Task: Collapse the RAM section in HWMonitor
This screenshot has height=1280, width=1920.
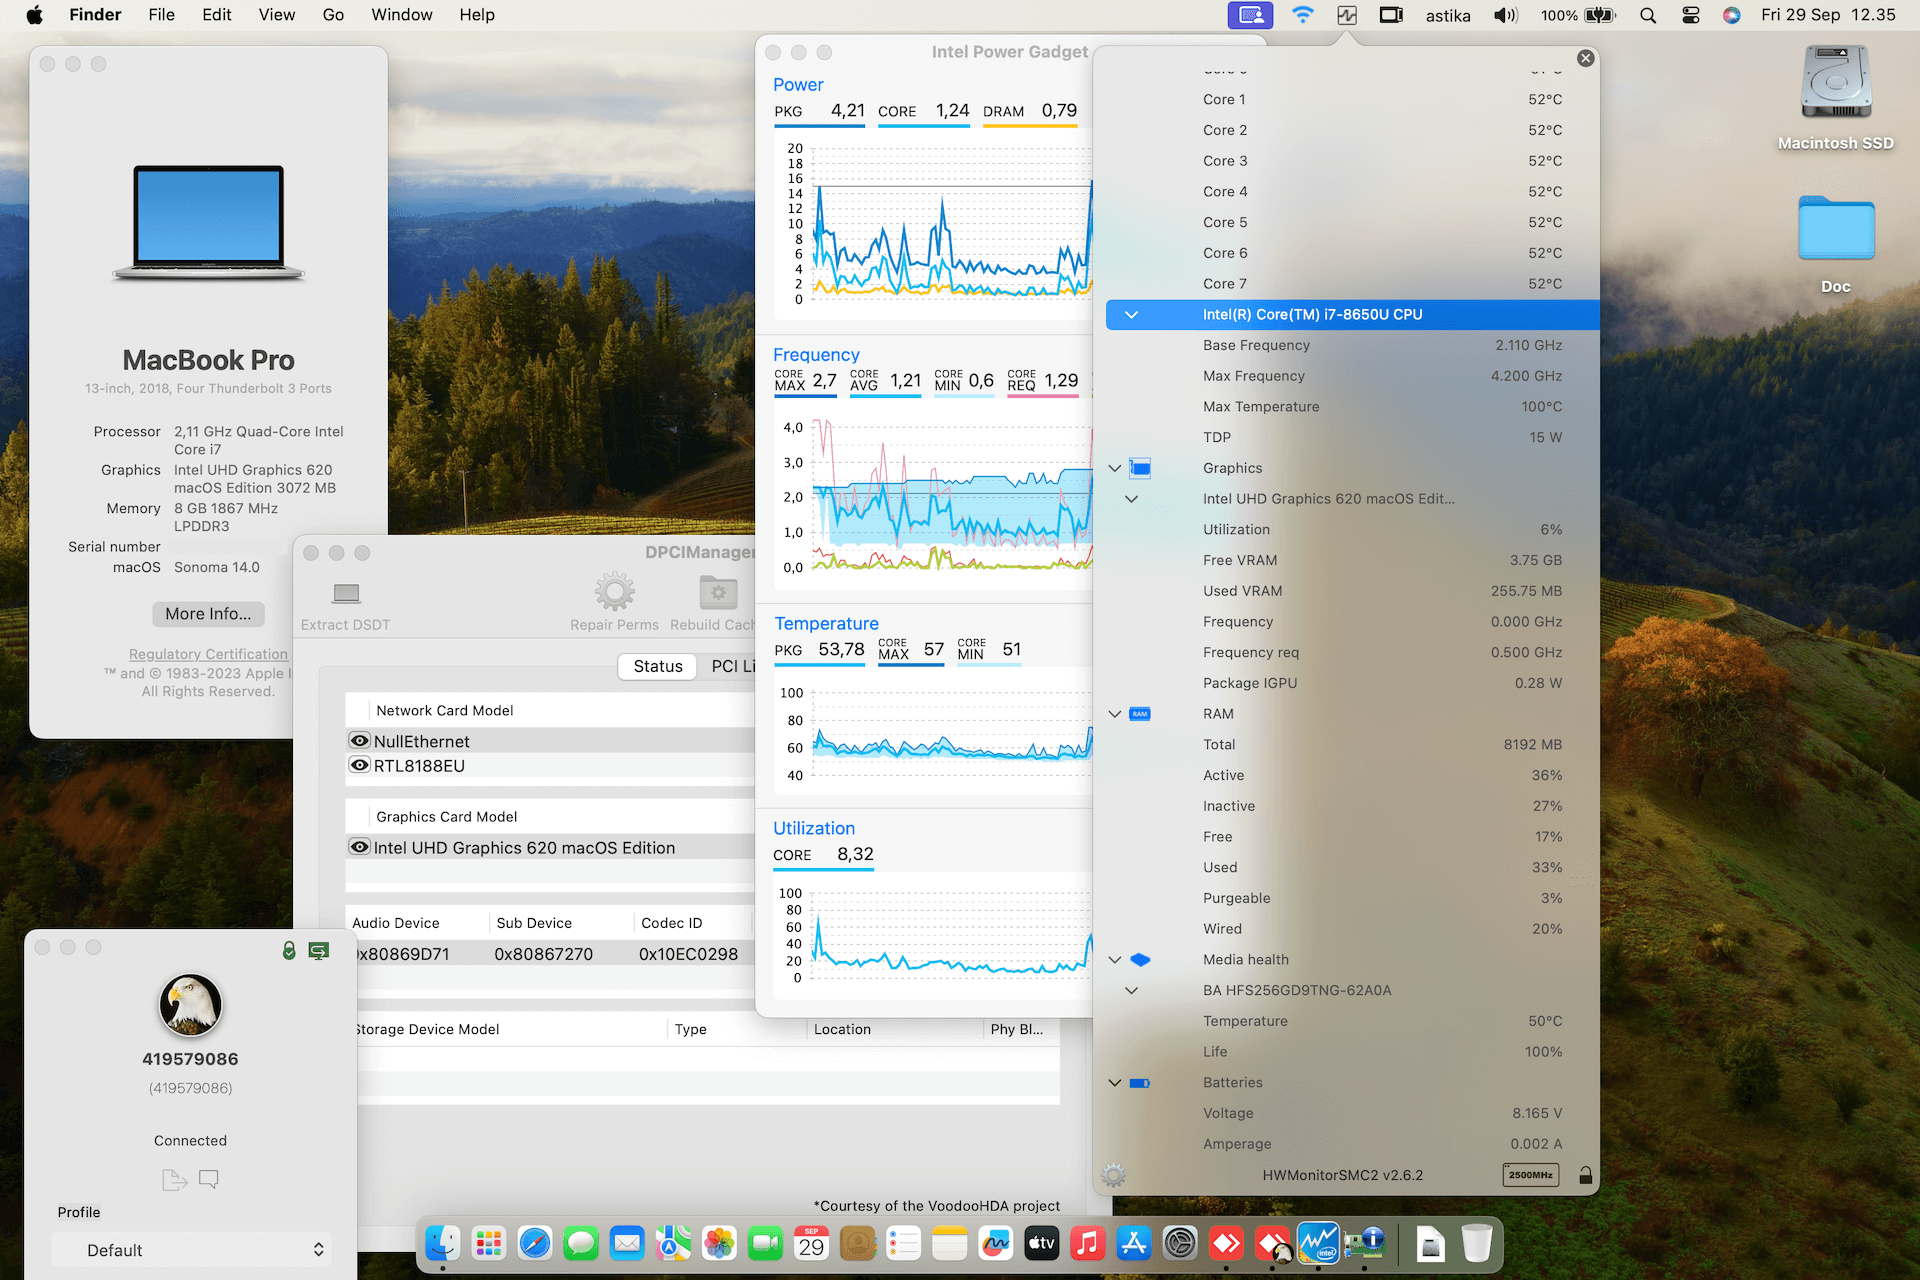Action: [1114, 713]
